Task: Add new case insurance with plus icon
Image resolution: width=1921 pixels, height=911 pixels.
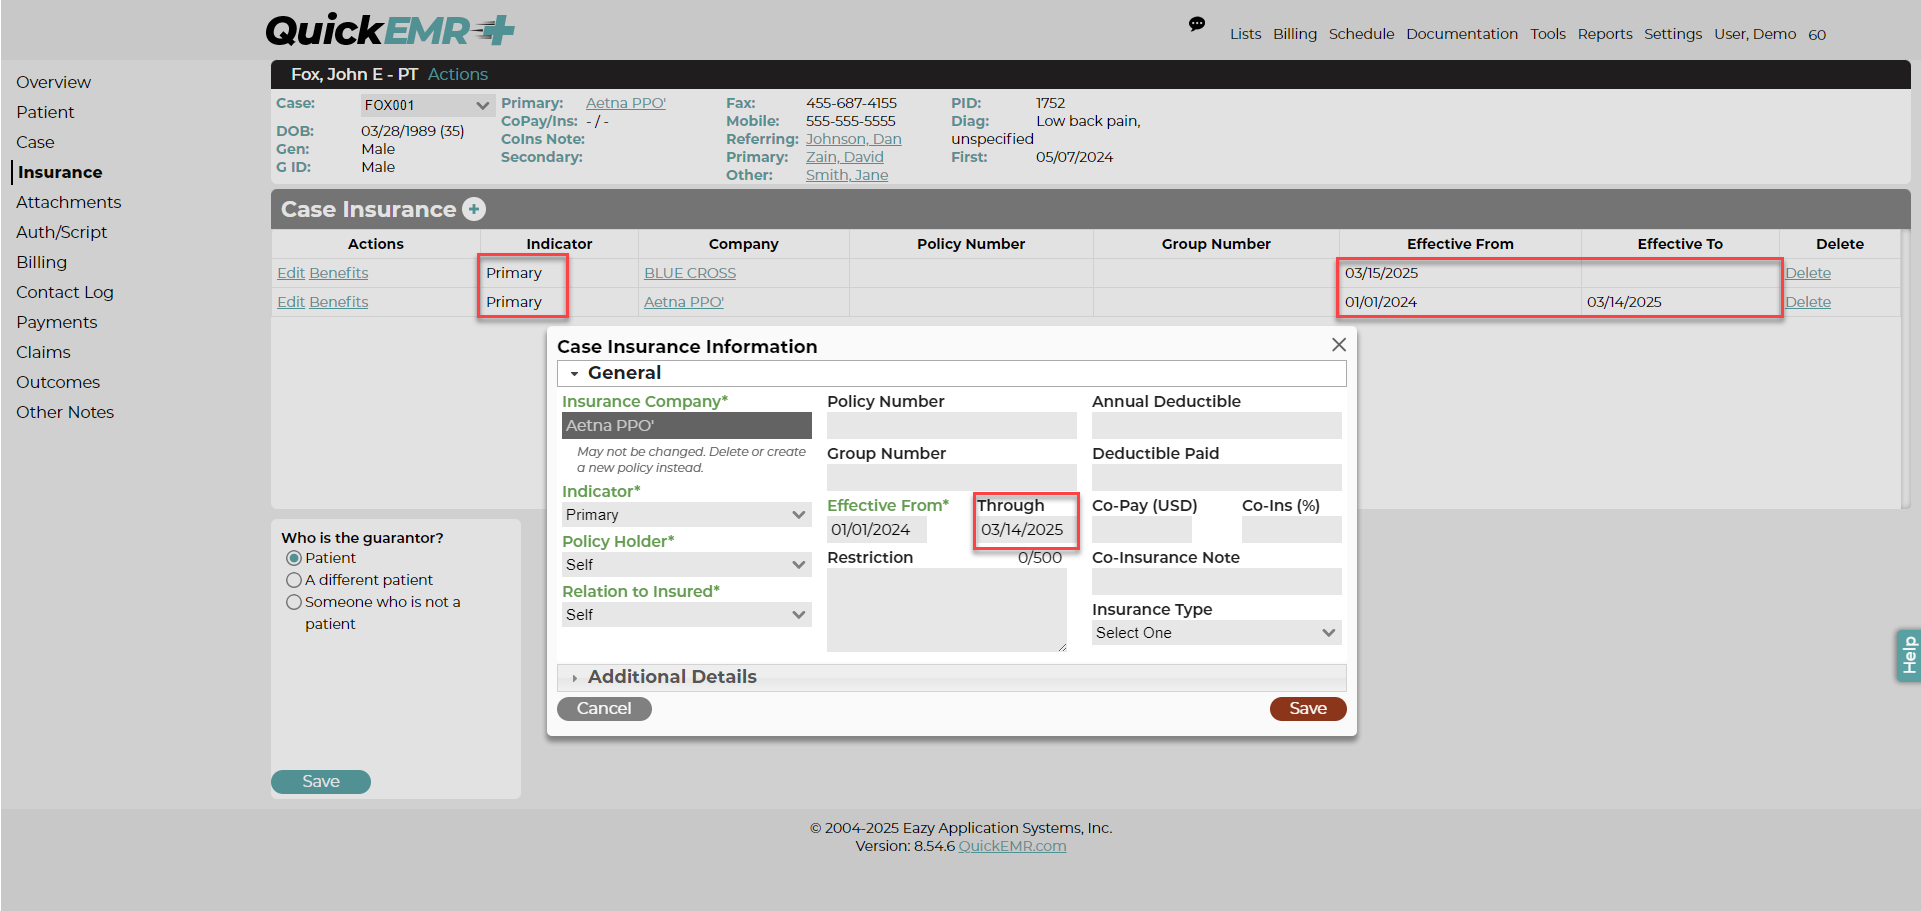Action: (x=474, y=209)
